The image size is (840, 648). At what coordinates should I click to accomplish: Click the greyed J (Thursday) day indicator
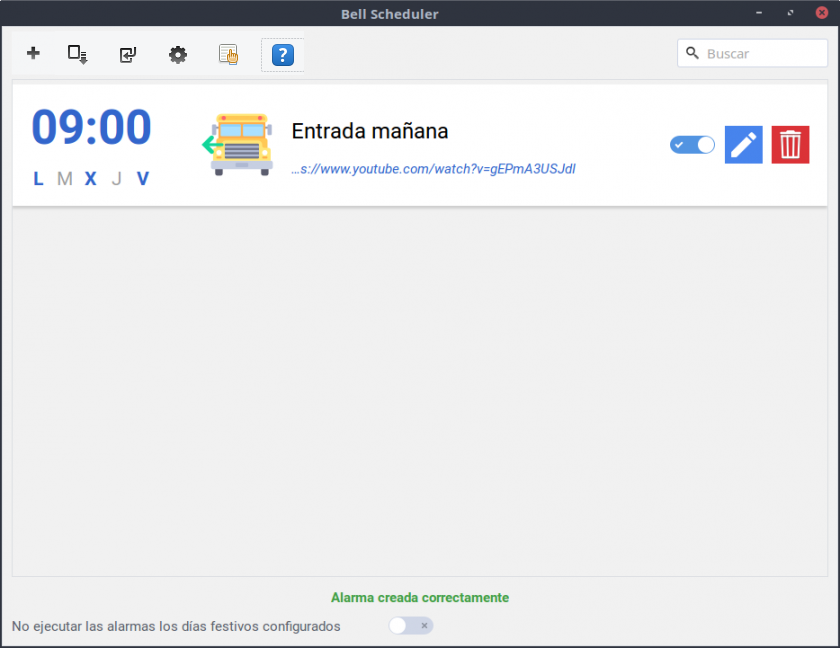pos(116,179)
